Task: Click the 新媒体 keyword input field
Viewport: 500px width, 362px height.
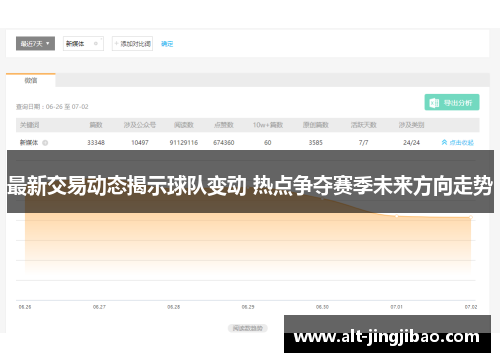Action: click(x=83, y=44)
